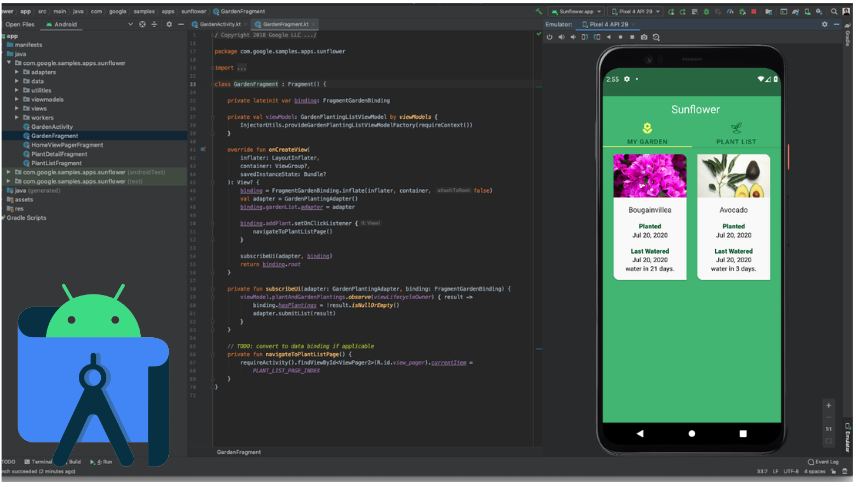Open the Avocado plant card
The image size is (858, 487).
pos(733,217)
